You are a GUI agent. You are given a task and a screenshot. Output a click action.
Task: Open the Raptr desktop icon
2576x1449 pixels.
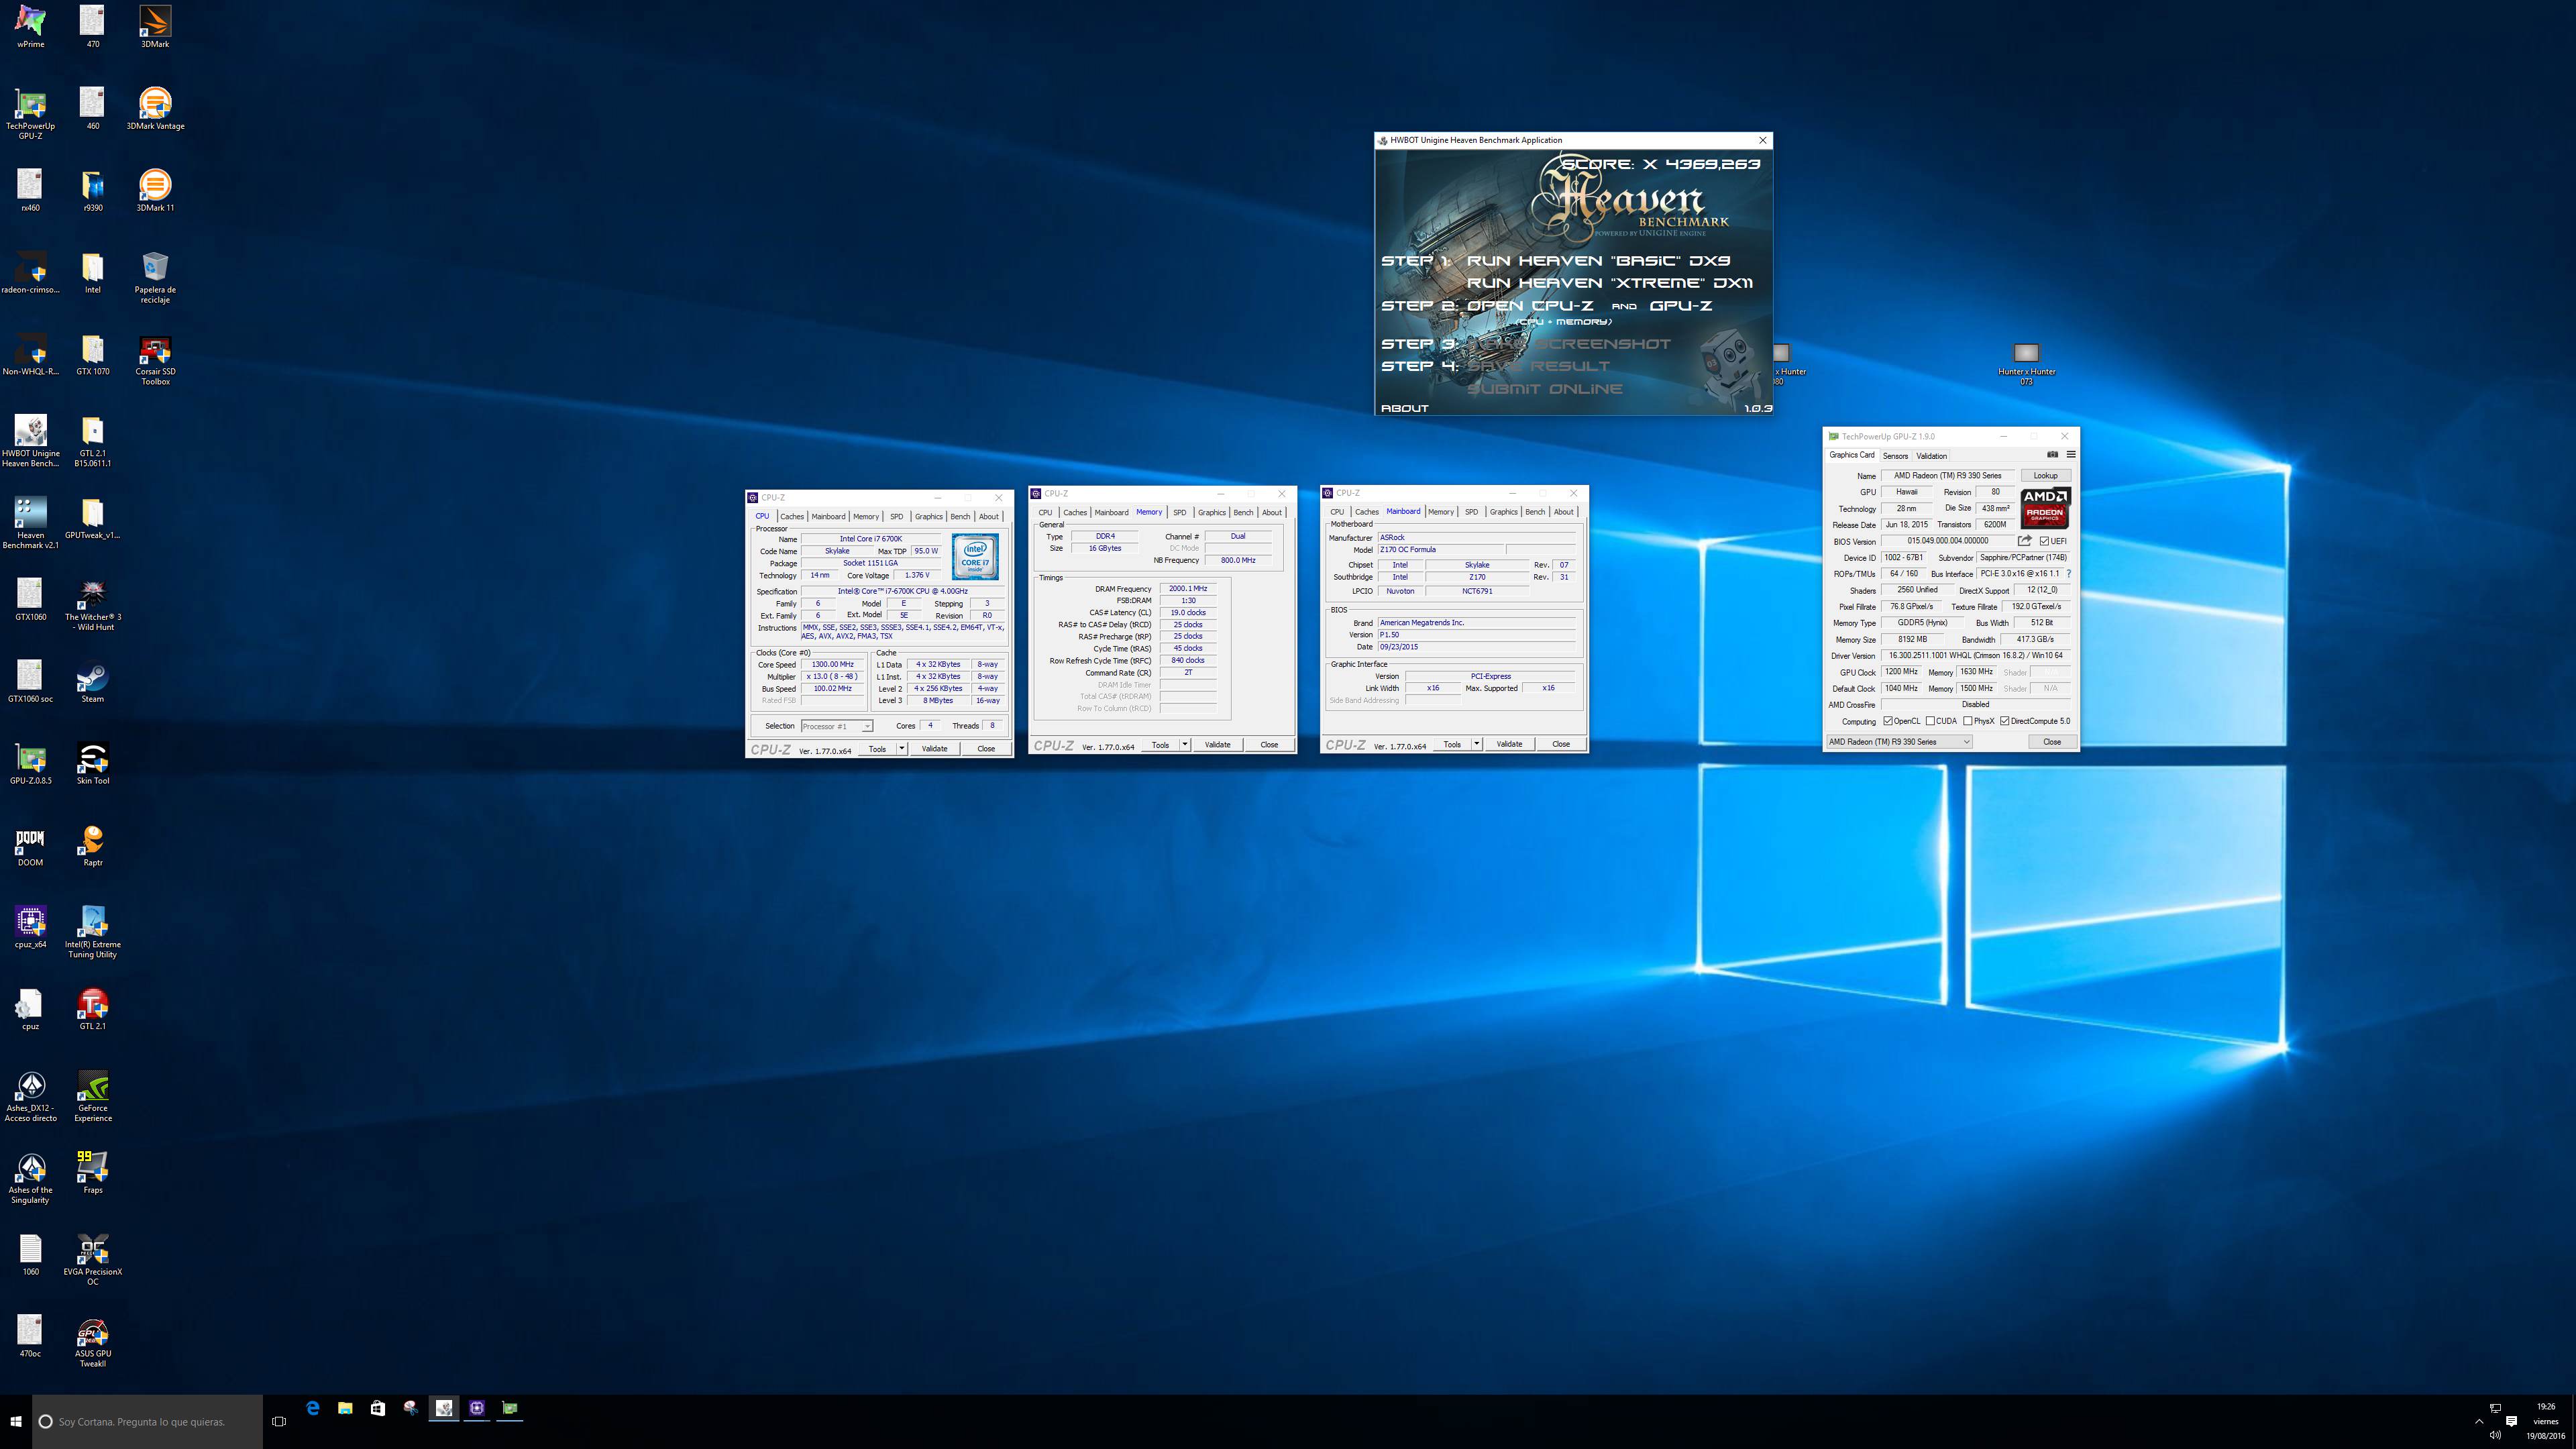click(92, 846)
